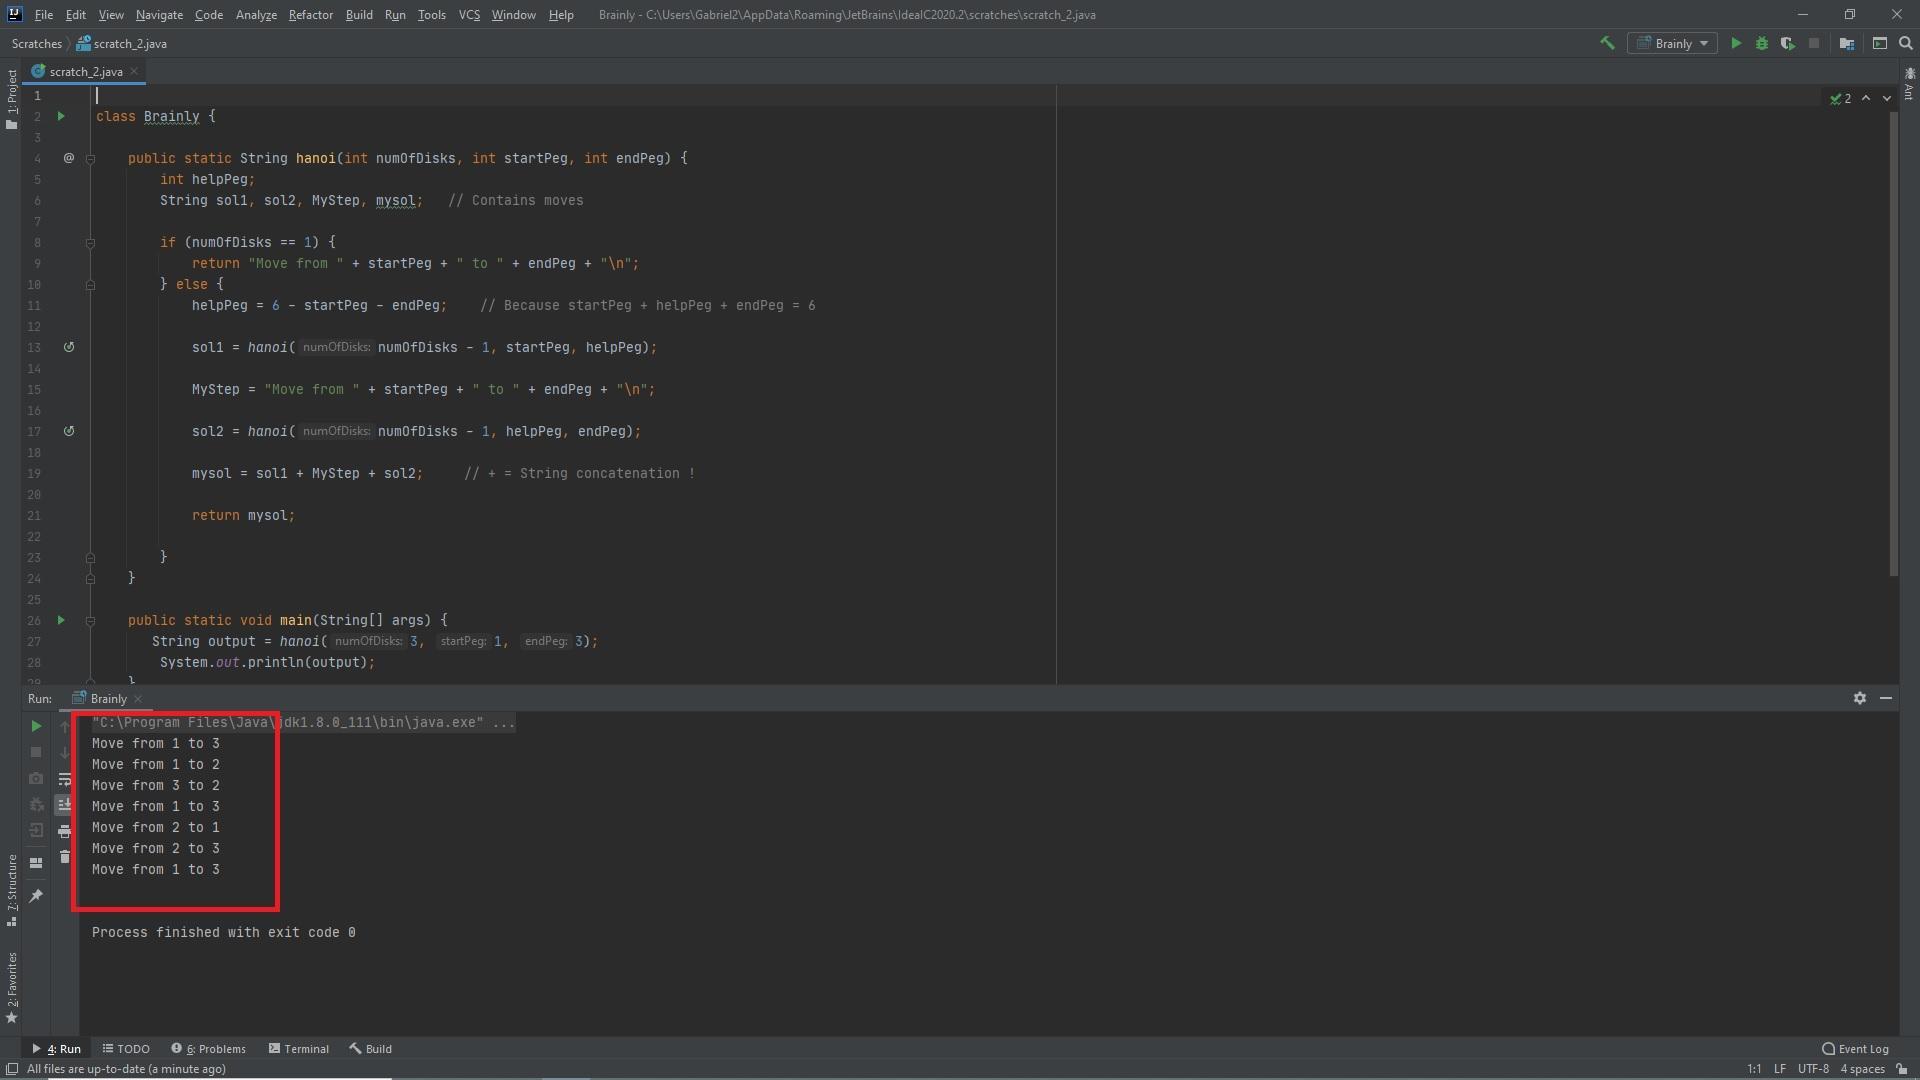This screenshot has height=1080, width=1920.
Task: Toggle scroll to end in the console
Action: [x=65, y=805]
